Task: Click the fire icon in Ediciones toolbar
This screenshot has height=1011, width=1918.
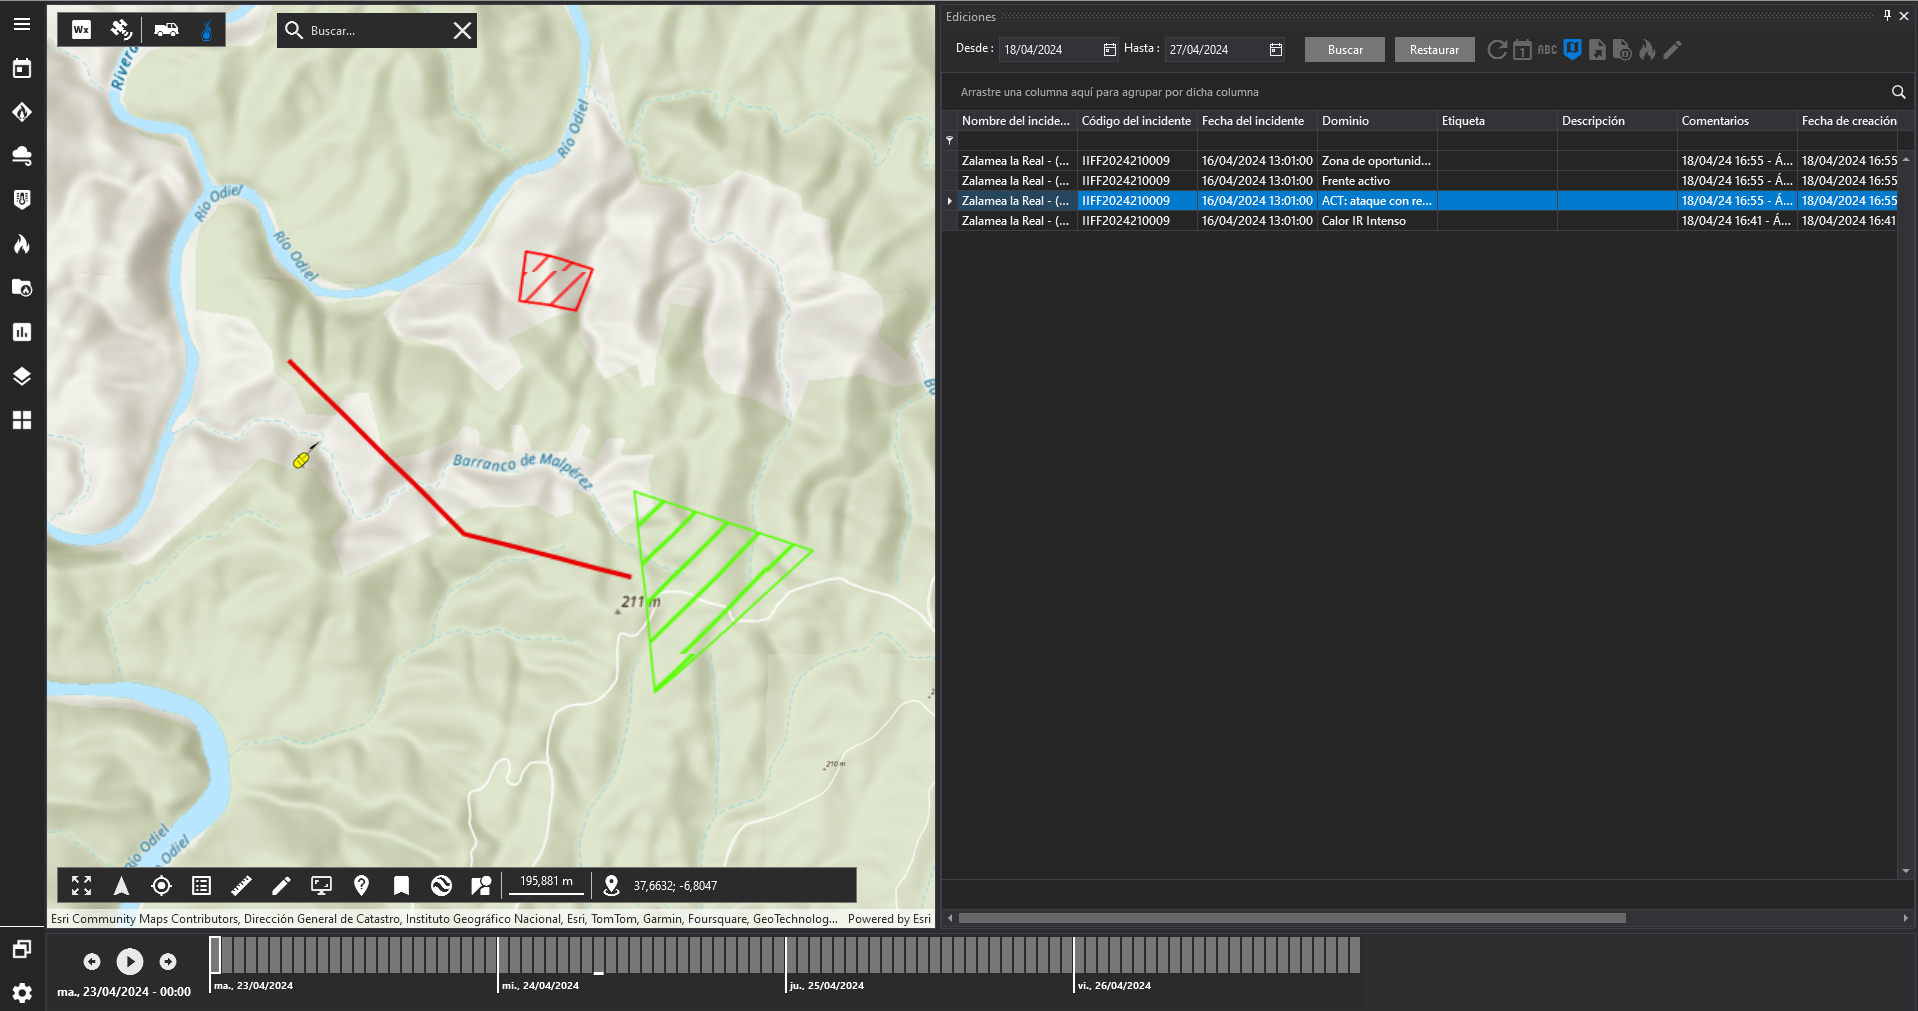Action: (x=1647, y=50)
